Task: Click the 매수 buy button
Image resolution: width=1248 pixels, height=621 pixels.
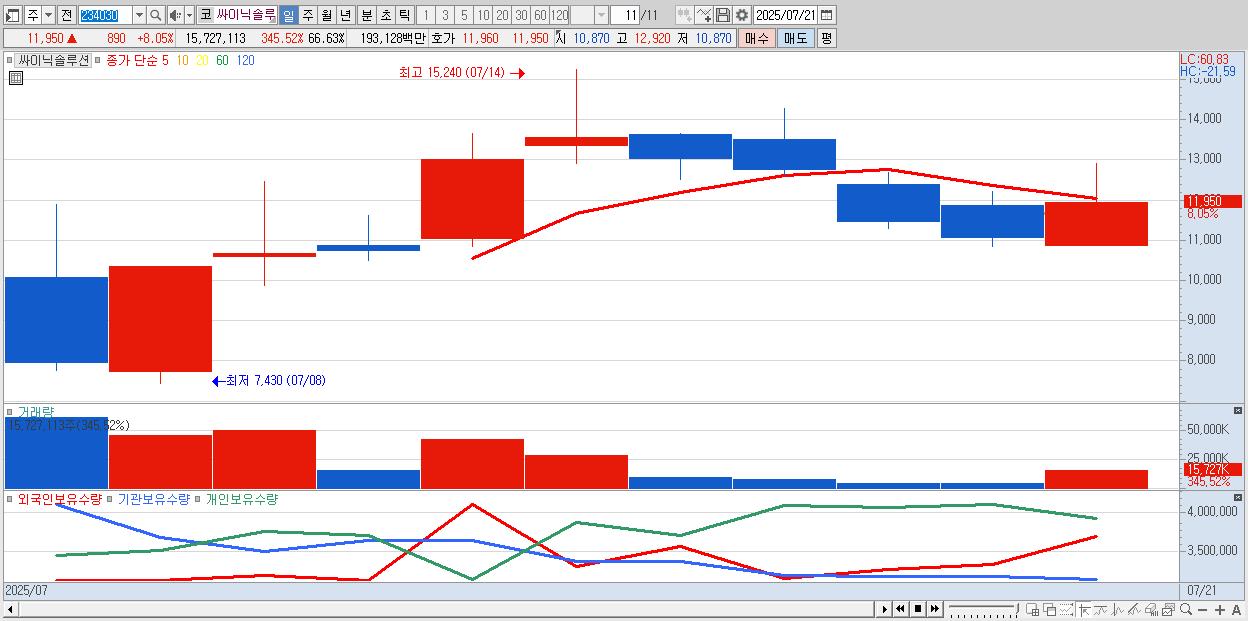Action: [757, 38]
